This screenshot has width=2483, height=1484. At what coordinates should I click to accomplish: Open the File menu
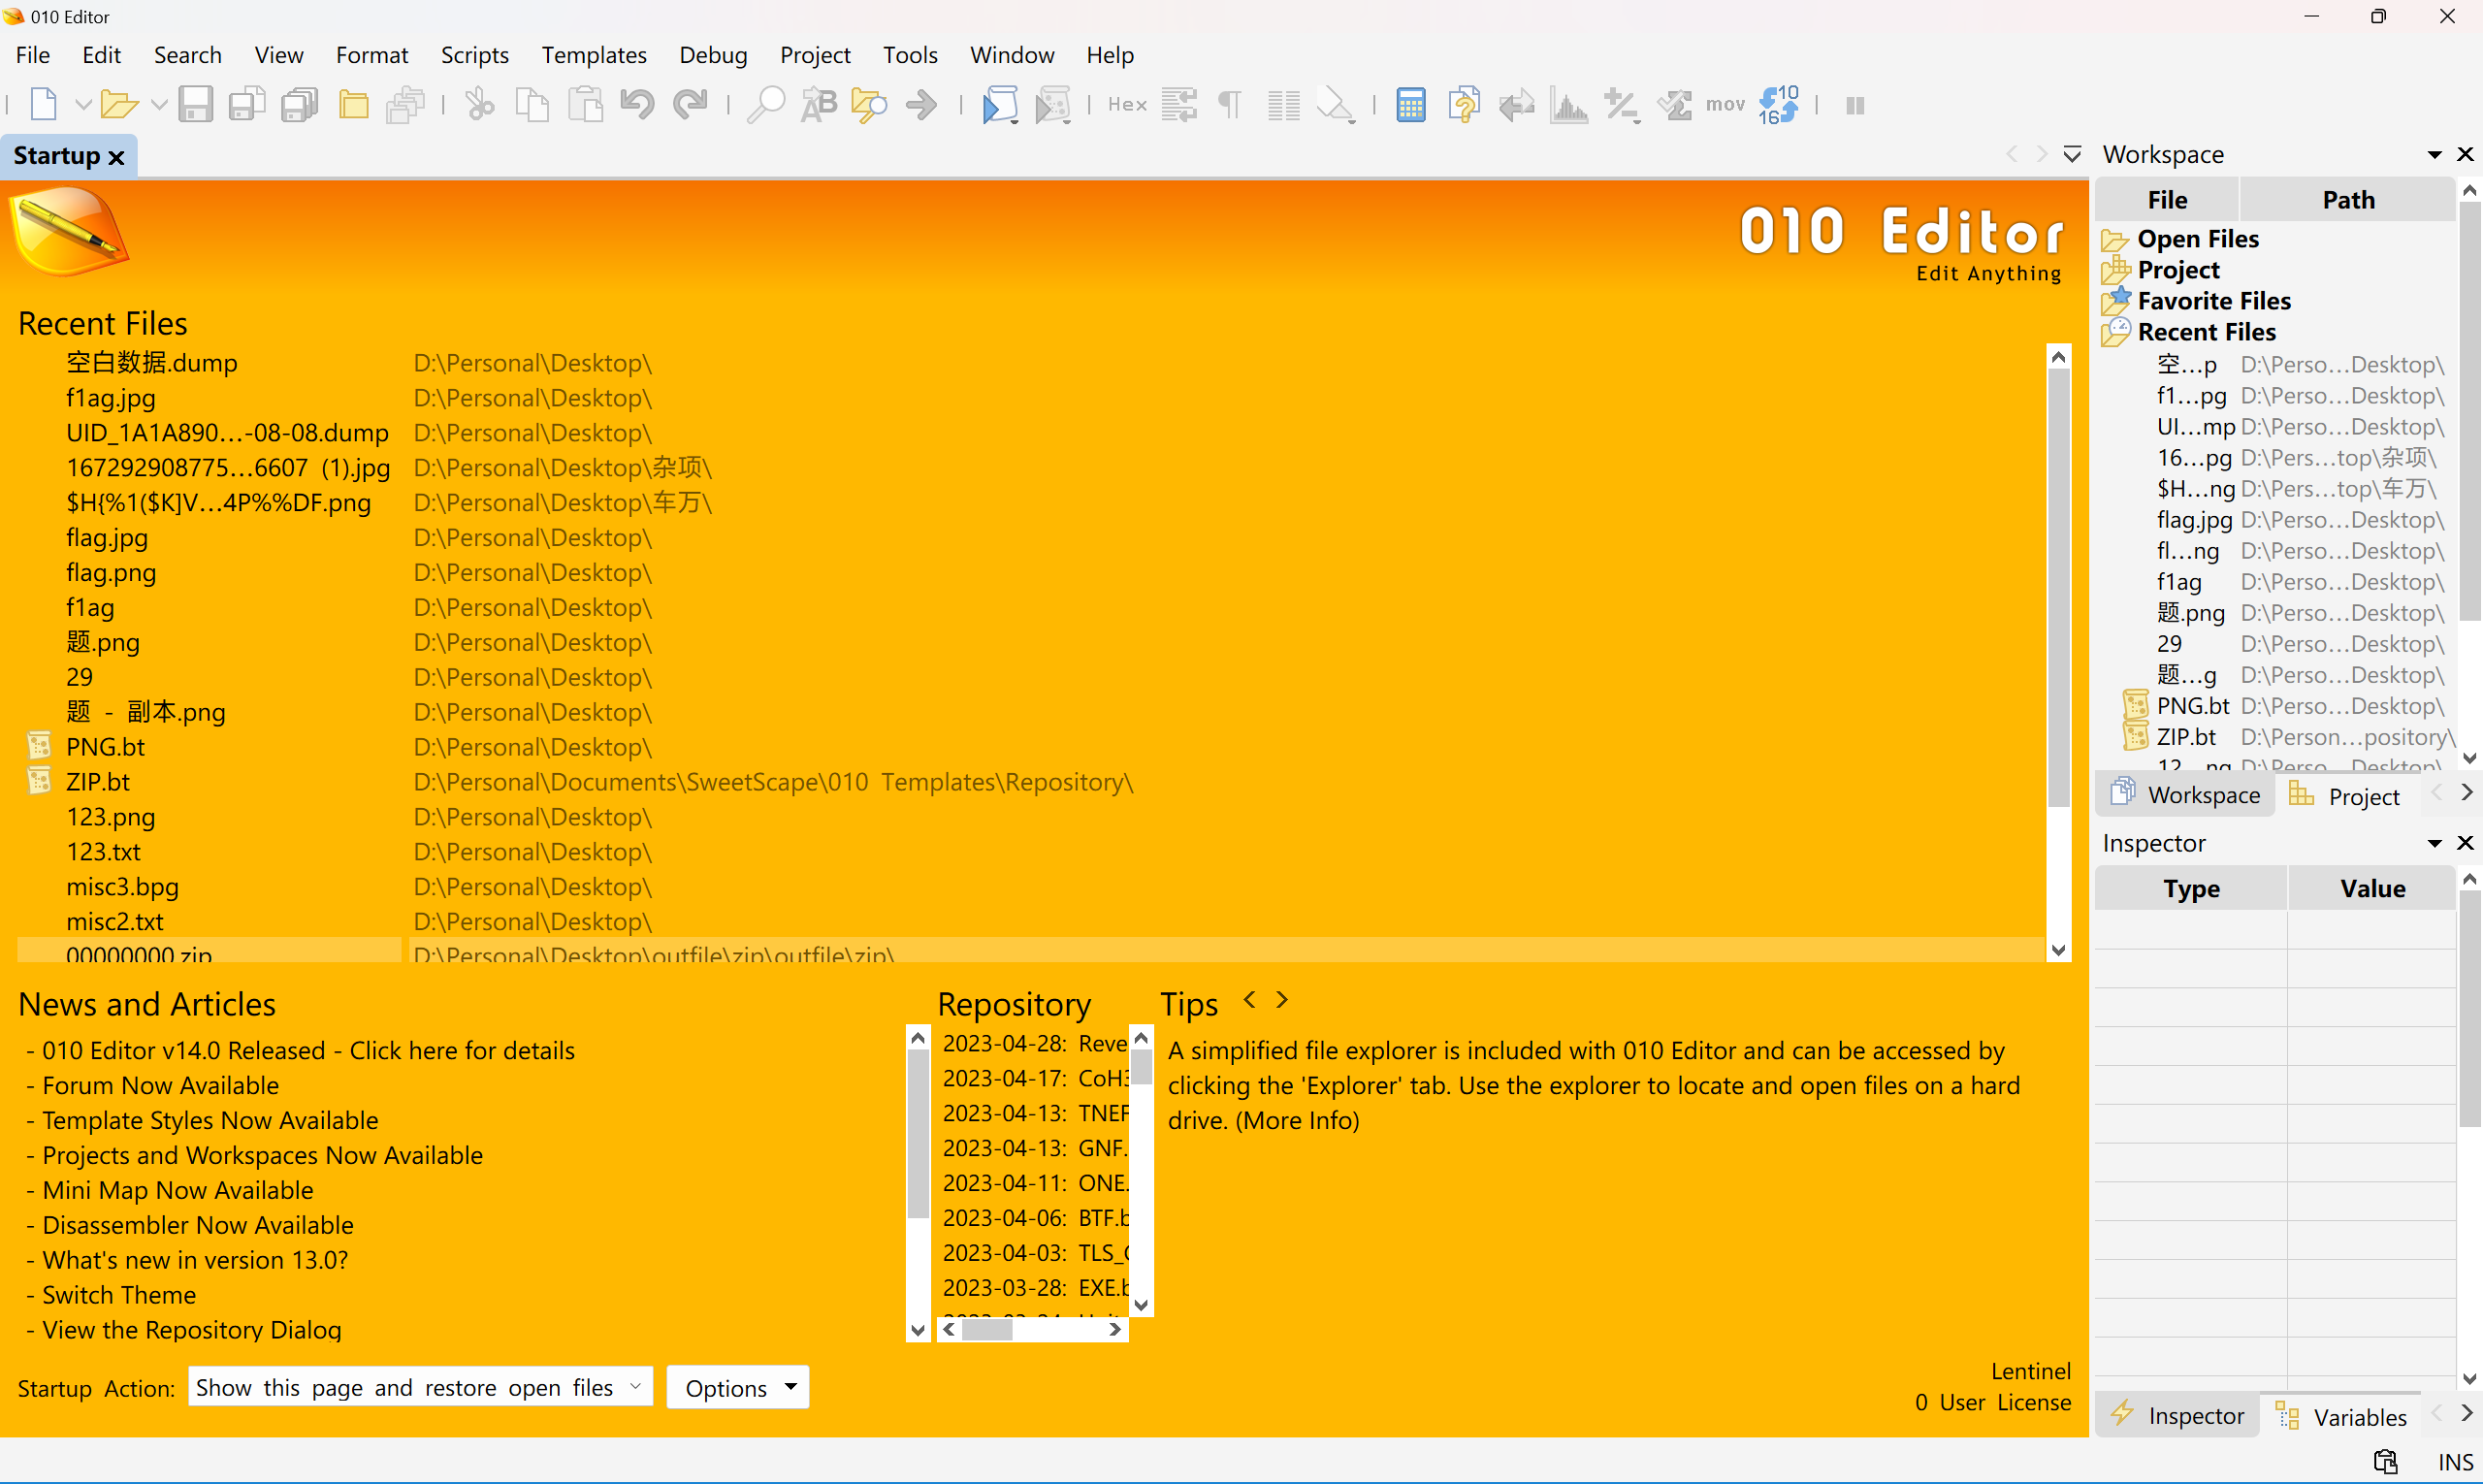point(33,55)
